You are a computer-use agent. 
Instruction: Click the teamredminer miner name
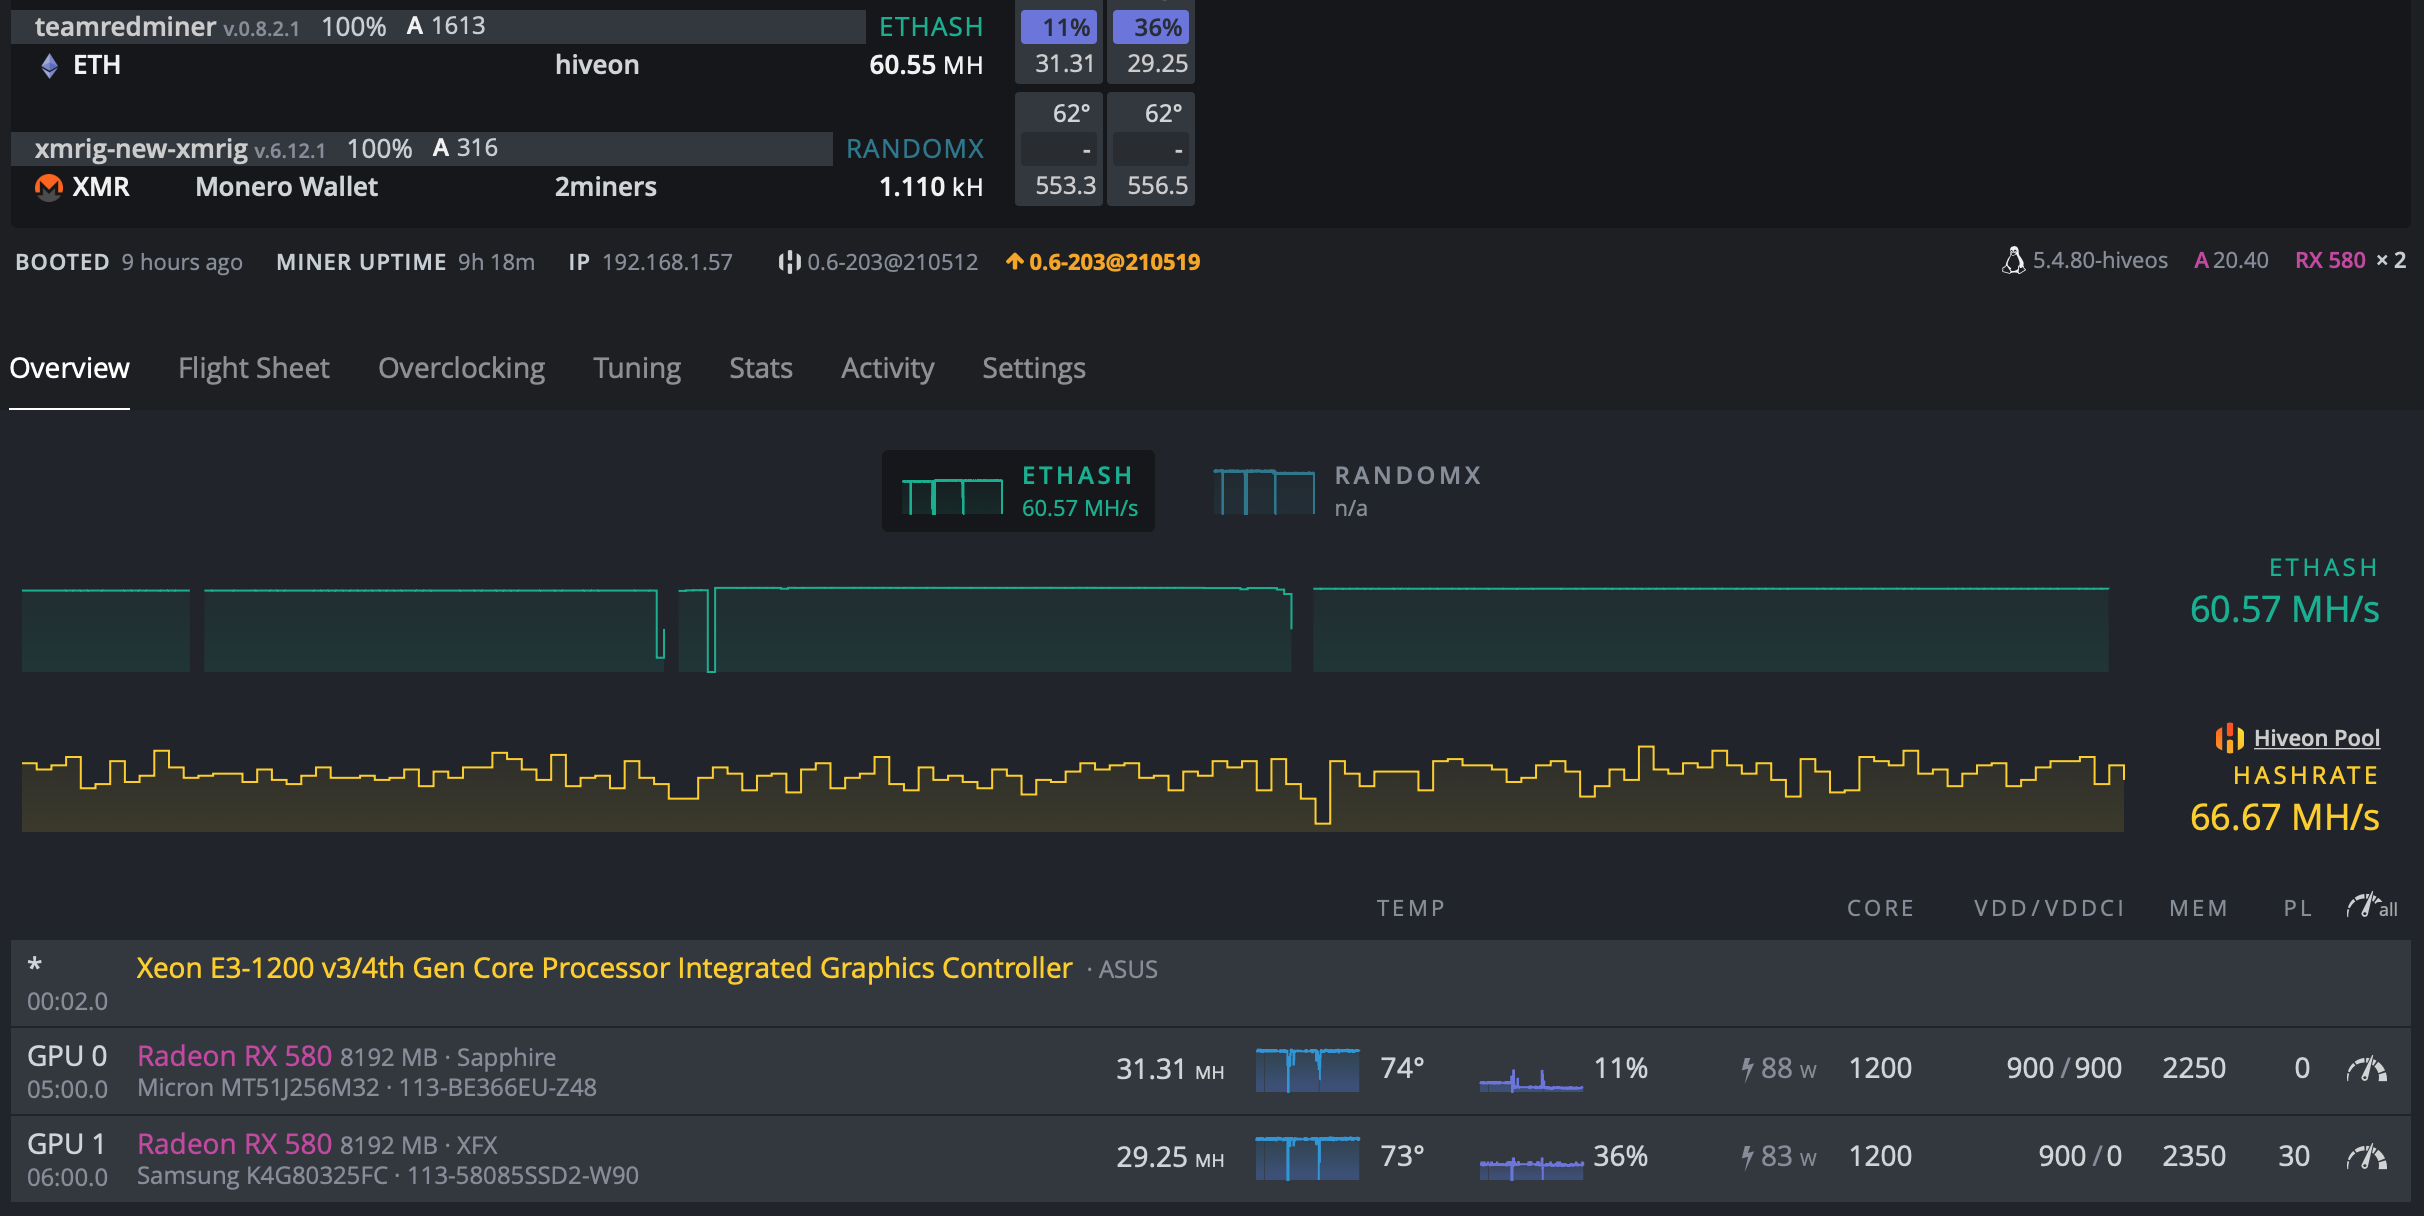(x=125, y=27)
